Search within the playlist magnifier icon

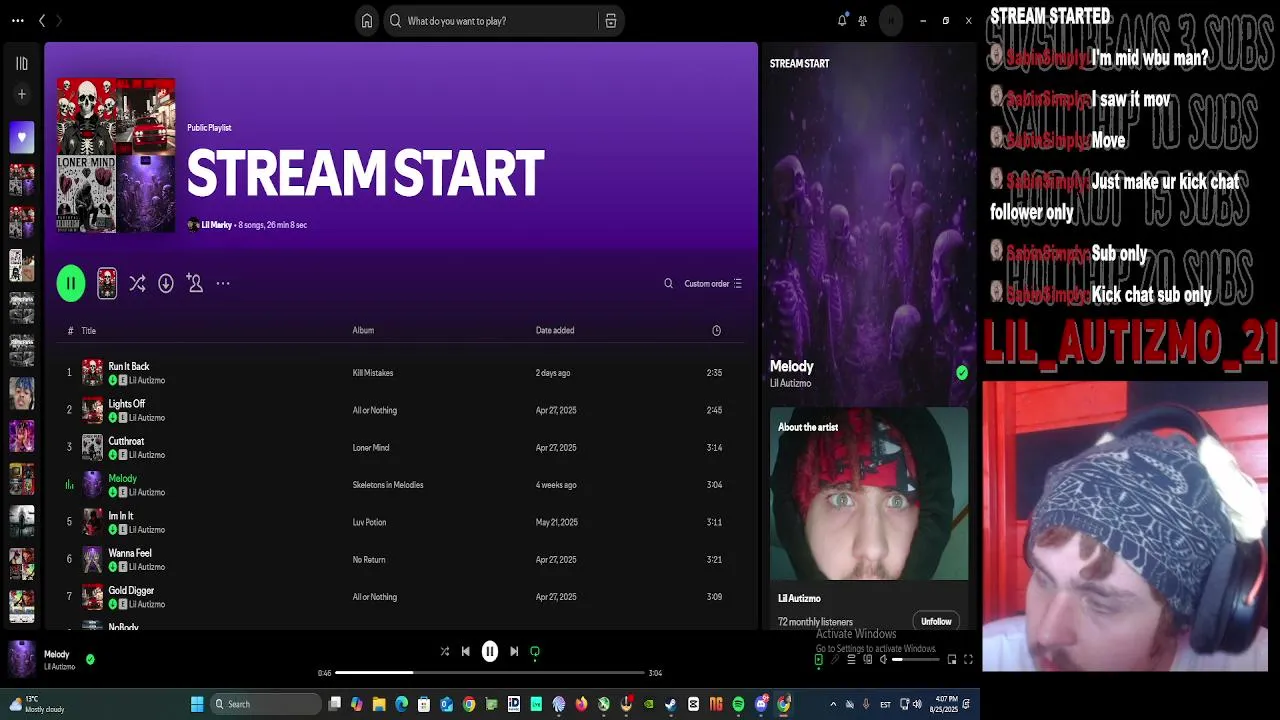(x=668, y=284)
